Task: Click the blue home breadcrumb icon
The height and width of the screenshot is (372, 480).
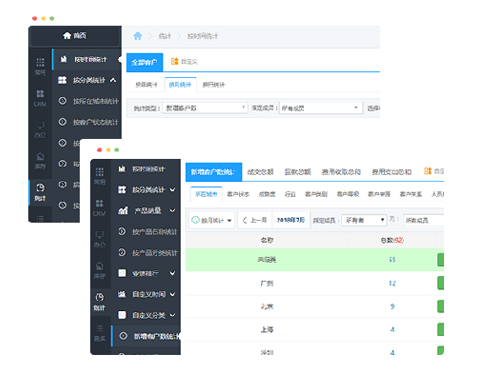Action: (x=138, y=36)
